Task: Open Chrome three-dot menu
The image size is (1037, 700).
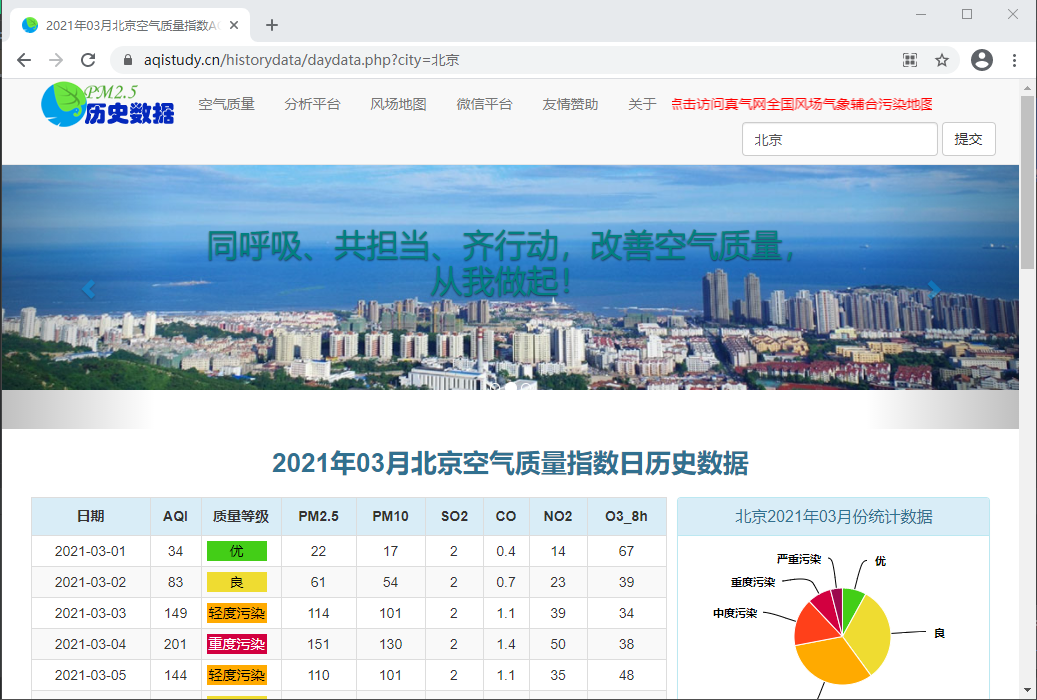Action: (1014, 60)
